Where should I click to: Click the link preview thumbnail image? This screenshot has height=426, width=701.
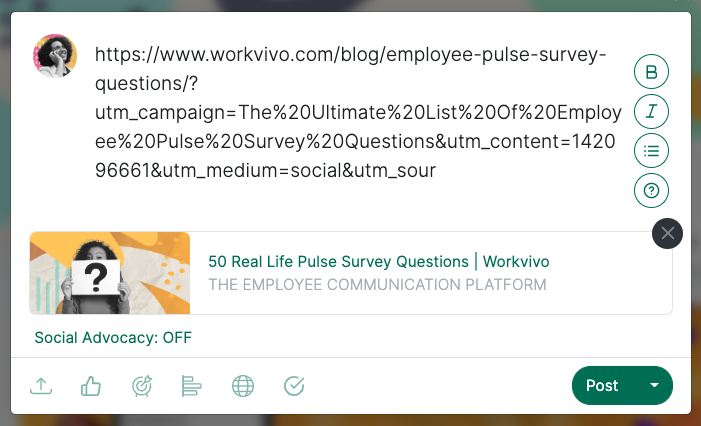tap(110, 273)
